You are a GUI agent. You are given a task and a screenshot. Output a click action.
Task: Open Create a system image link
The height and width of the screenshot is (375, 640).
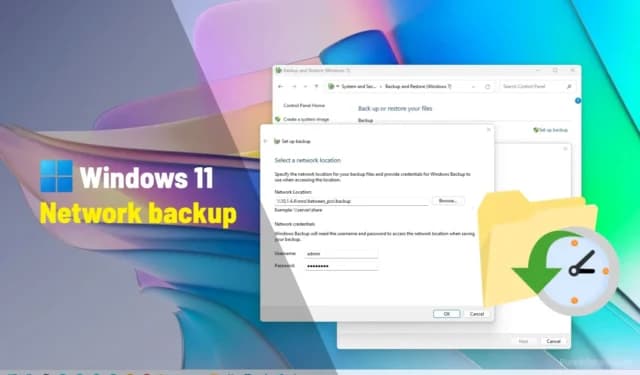[x=306, y=119]
